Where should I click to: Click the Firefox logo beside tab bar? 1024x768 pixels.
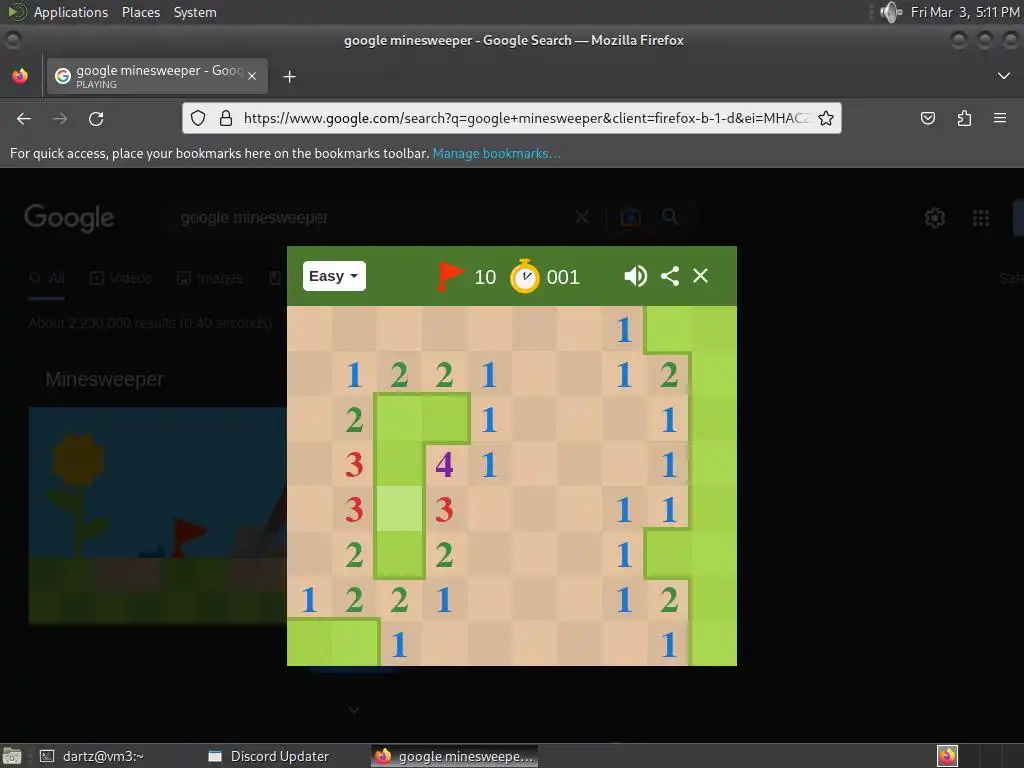click(20, 76)
